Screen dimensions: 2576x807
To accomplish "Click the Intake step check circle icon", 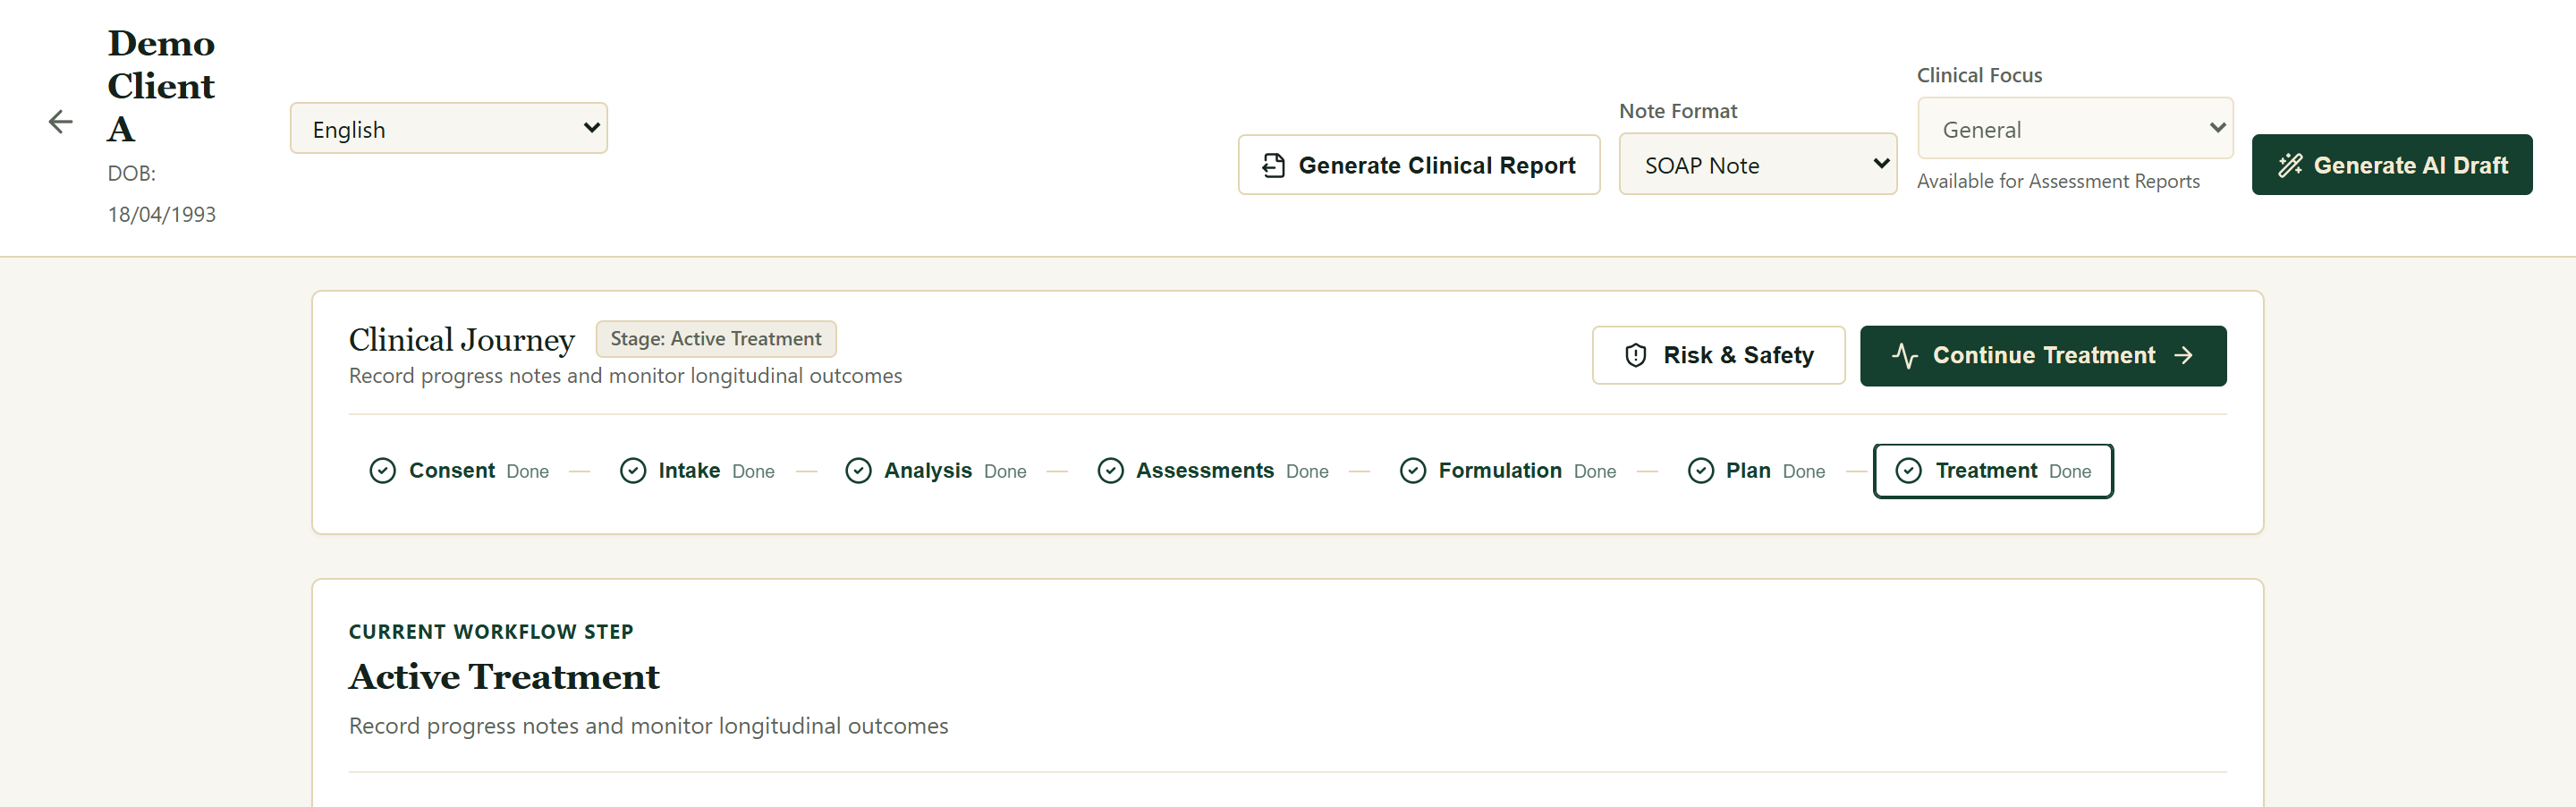I will [633, 471].
